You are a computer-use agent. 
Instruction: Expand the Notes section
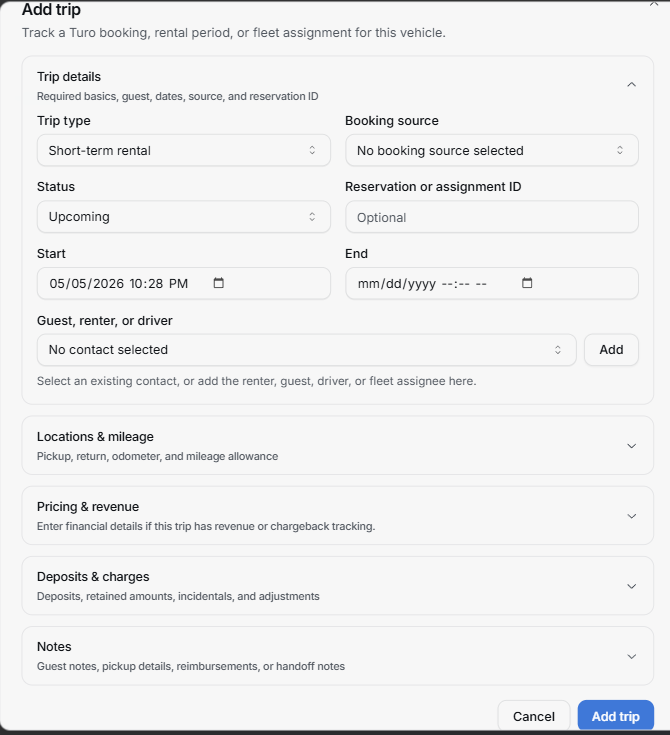[x=632, y=656]
